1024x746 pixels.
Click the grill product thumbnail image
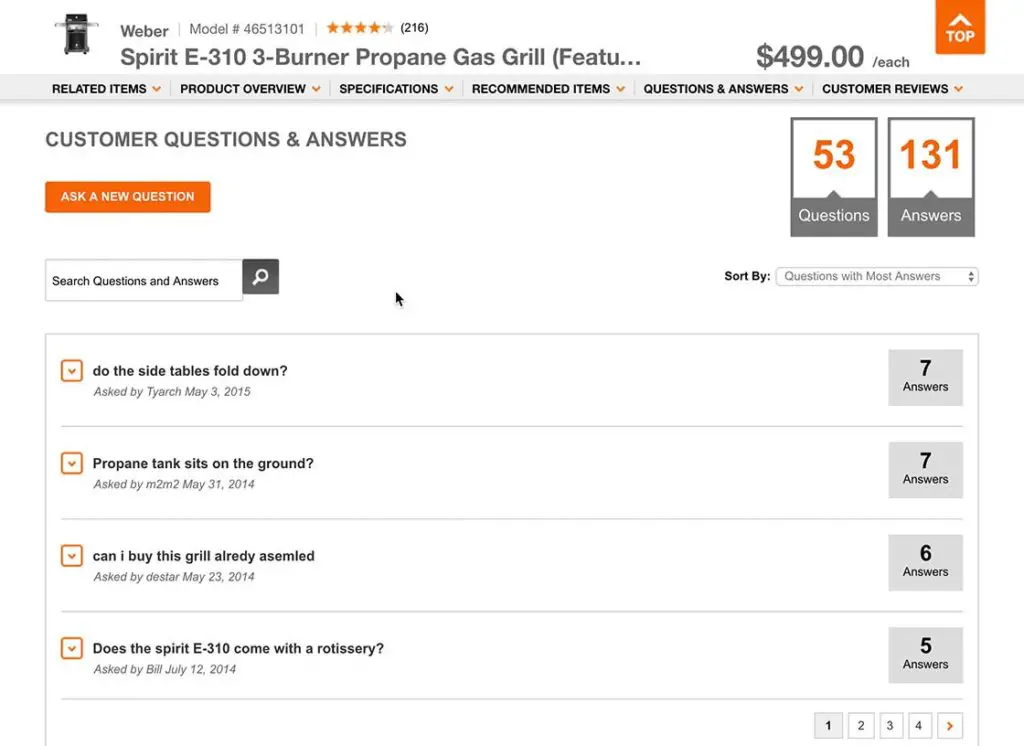(x=77, y=35)
